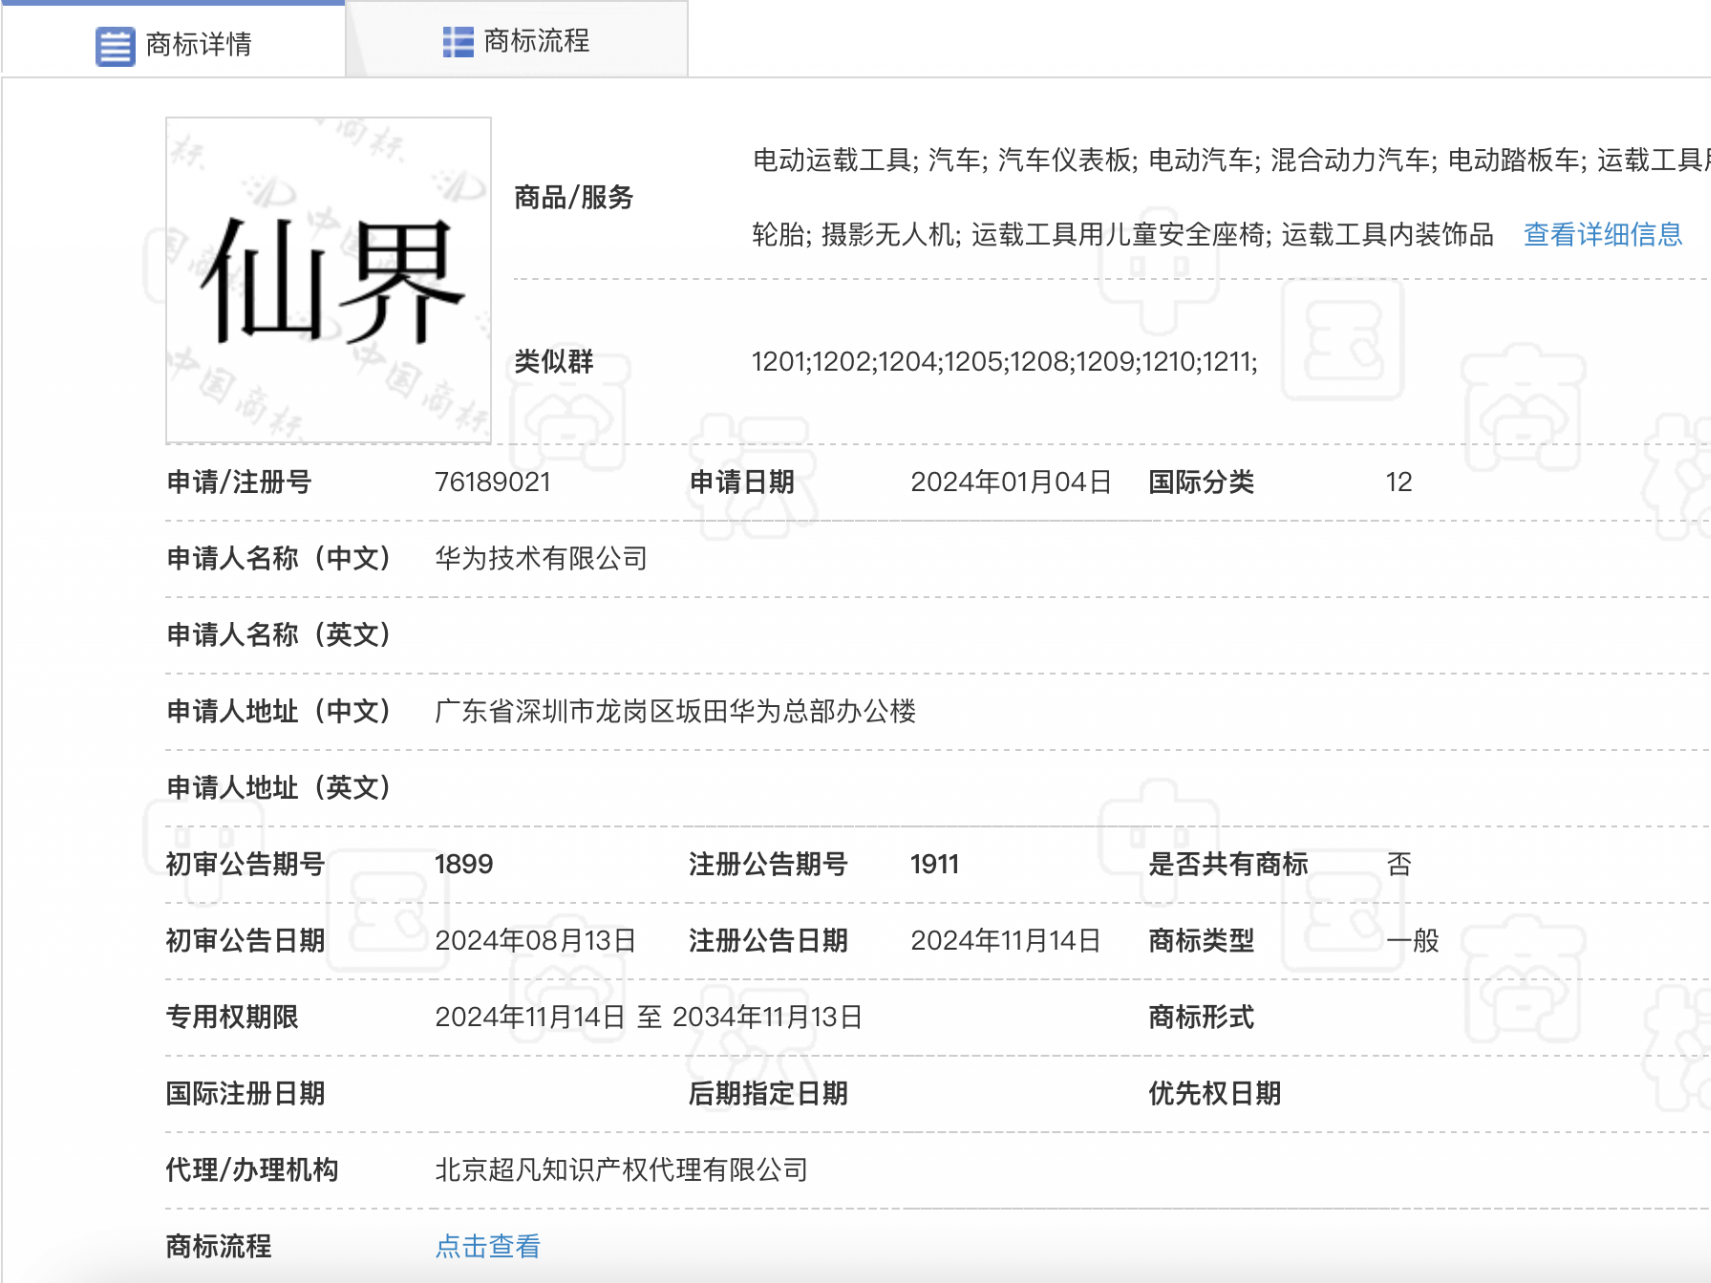Click the 后期指定日期 label
This screenshot has height=1283, width=1711.
pyautogui.click(x=768, y=1093)
